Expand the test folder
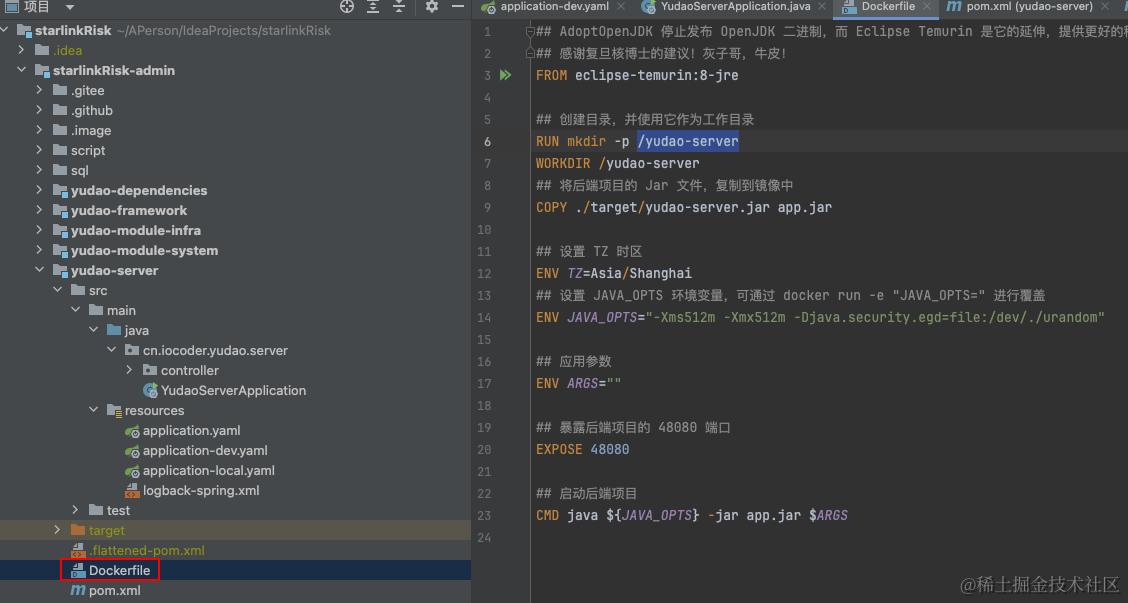This screenshot has height=603, width=1128. tap(76, 510)
